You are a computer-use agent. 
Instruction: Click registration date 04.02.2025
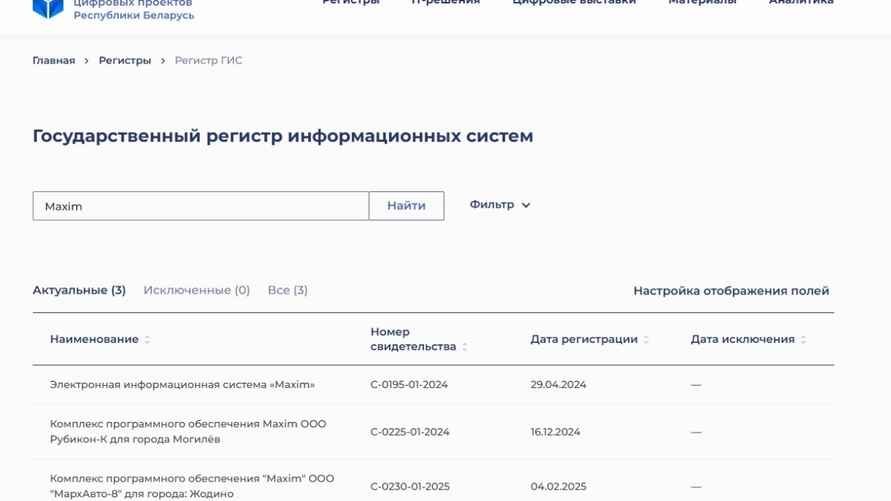(558, 486)
